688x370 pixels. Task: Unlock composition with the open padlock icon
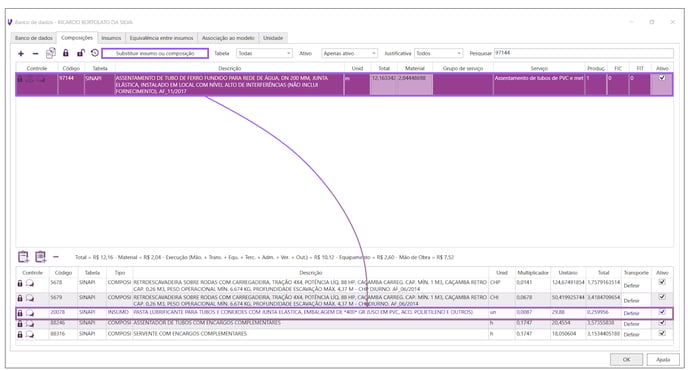tap(80, 53)
